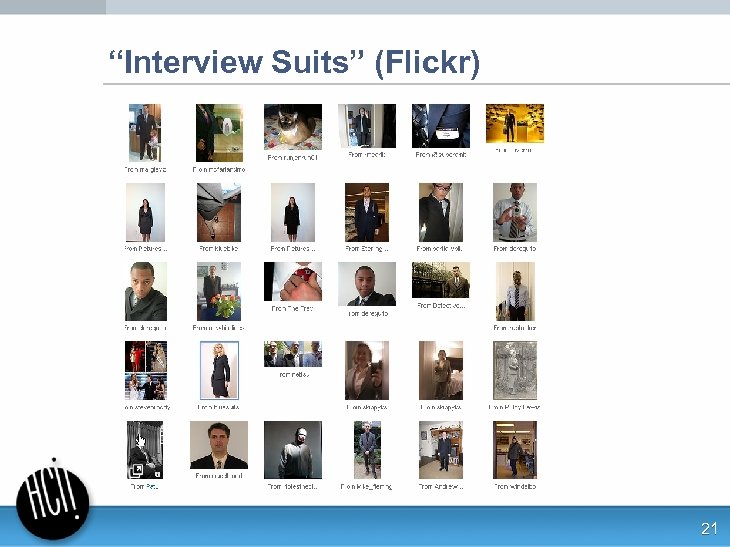This screenshot has width=730, height=547.
Task: Open the dramatic shadowed figure in grey photo
Action: coord(293,450)
